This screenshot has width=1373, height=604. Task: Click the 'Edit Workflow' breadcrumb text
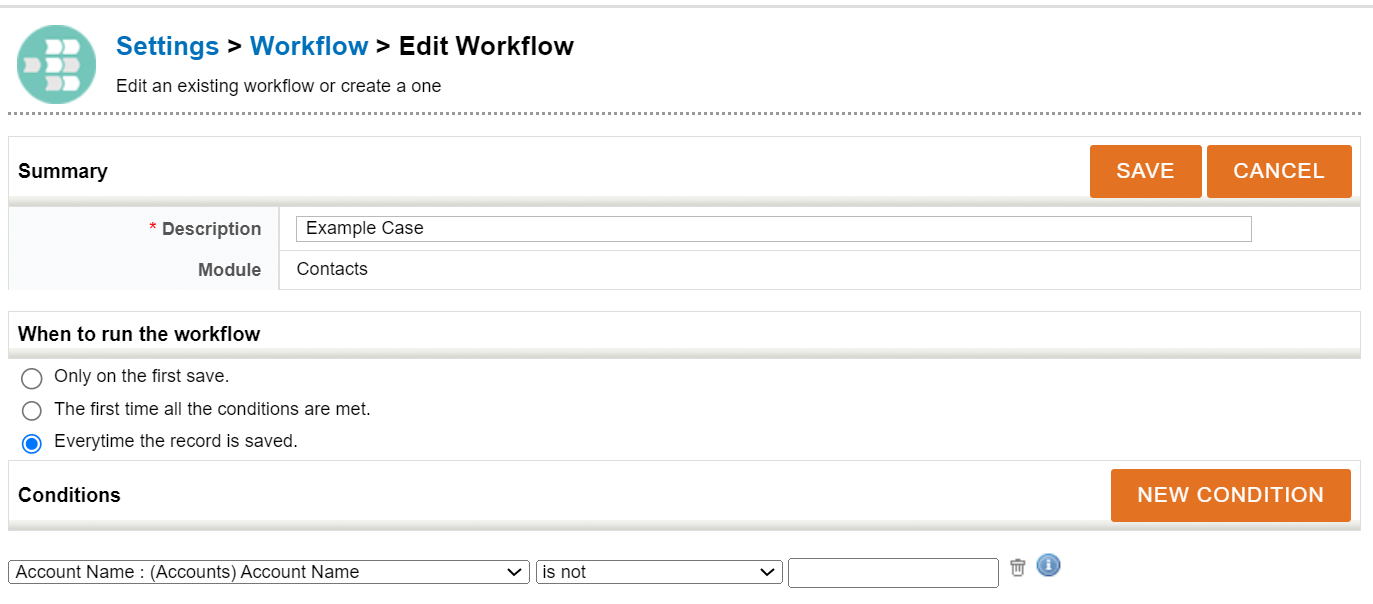tap(486, 46)
